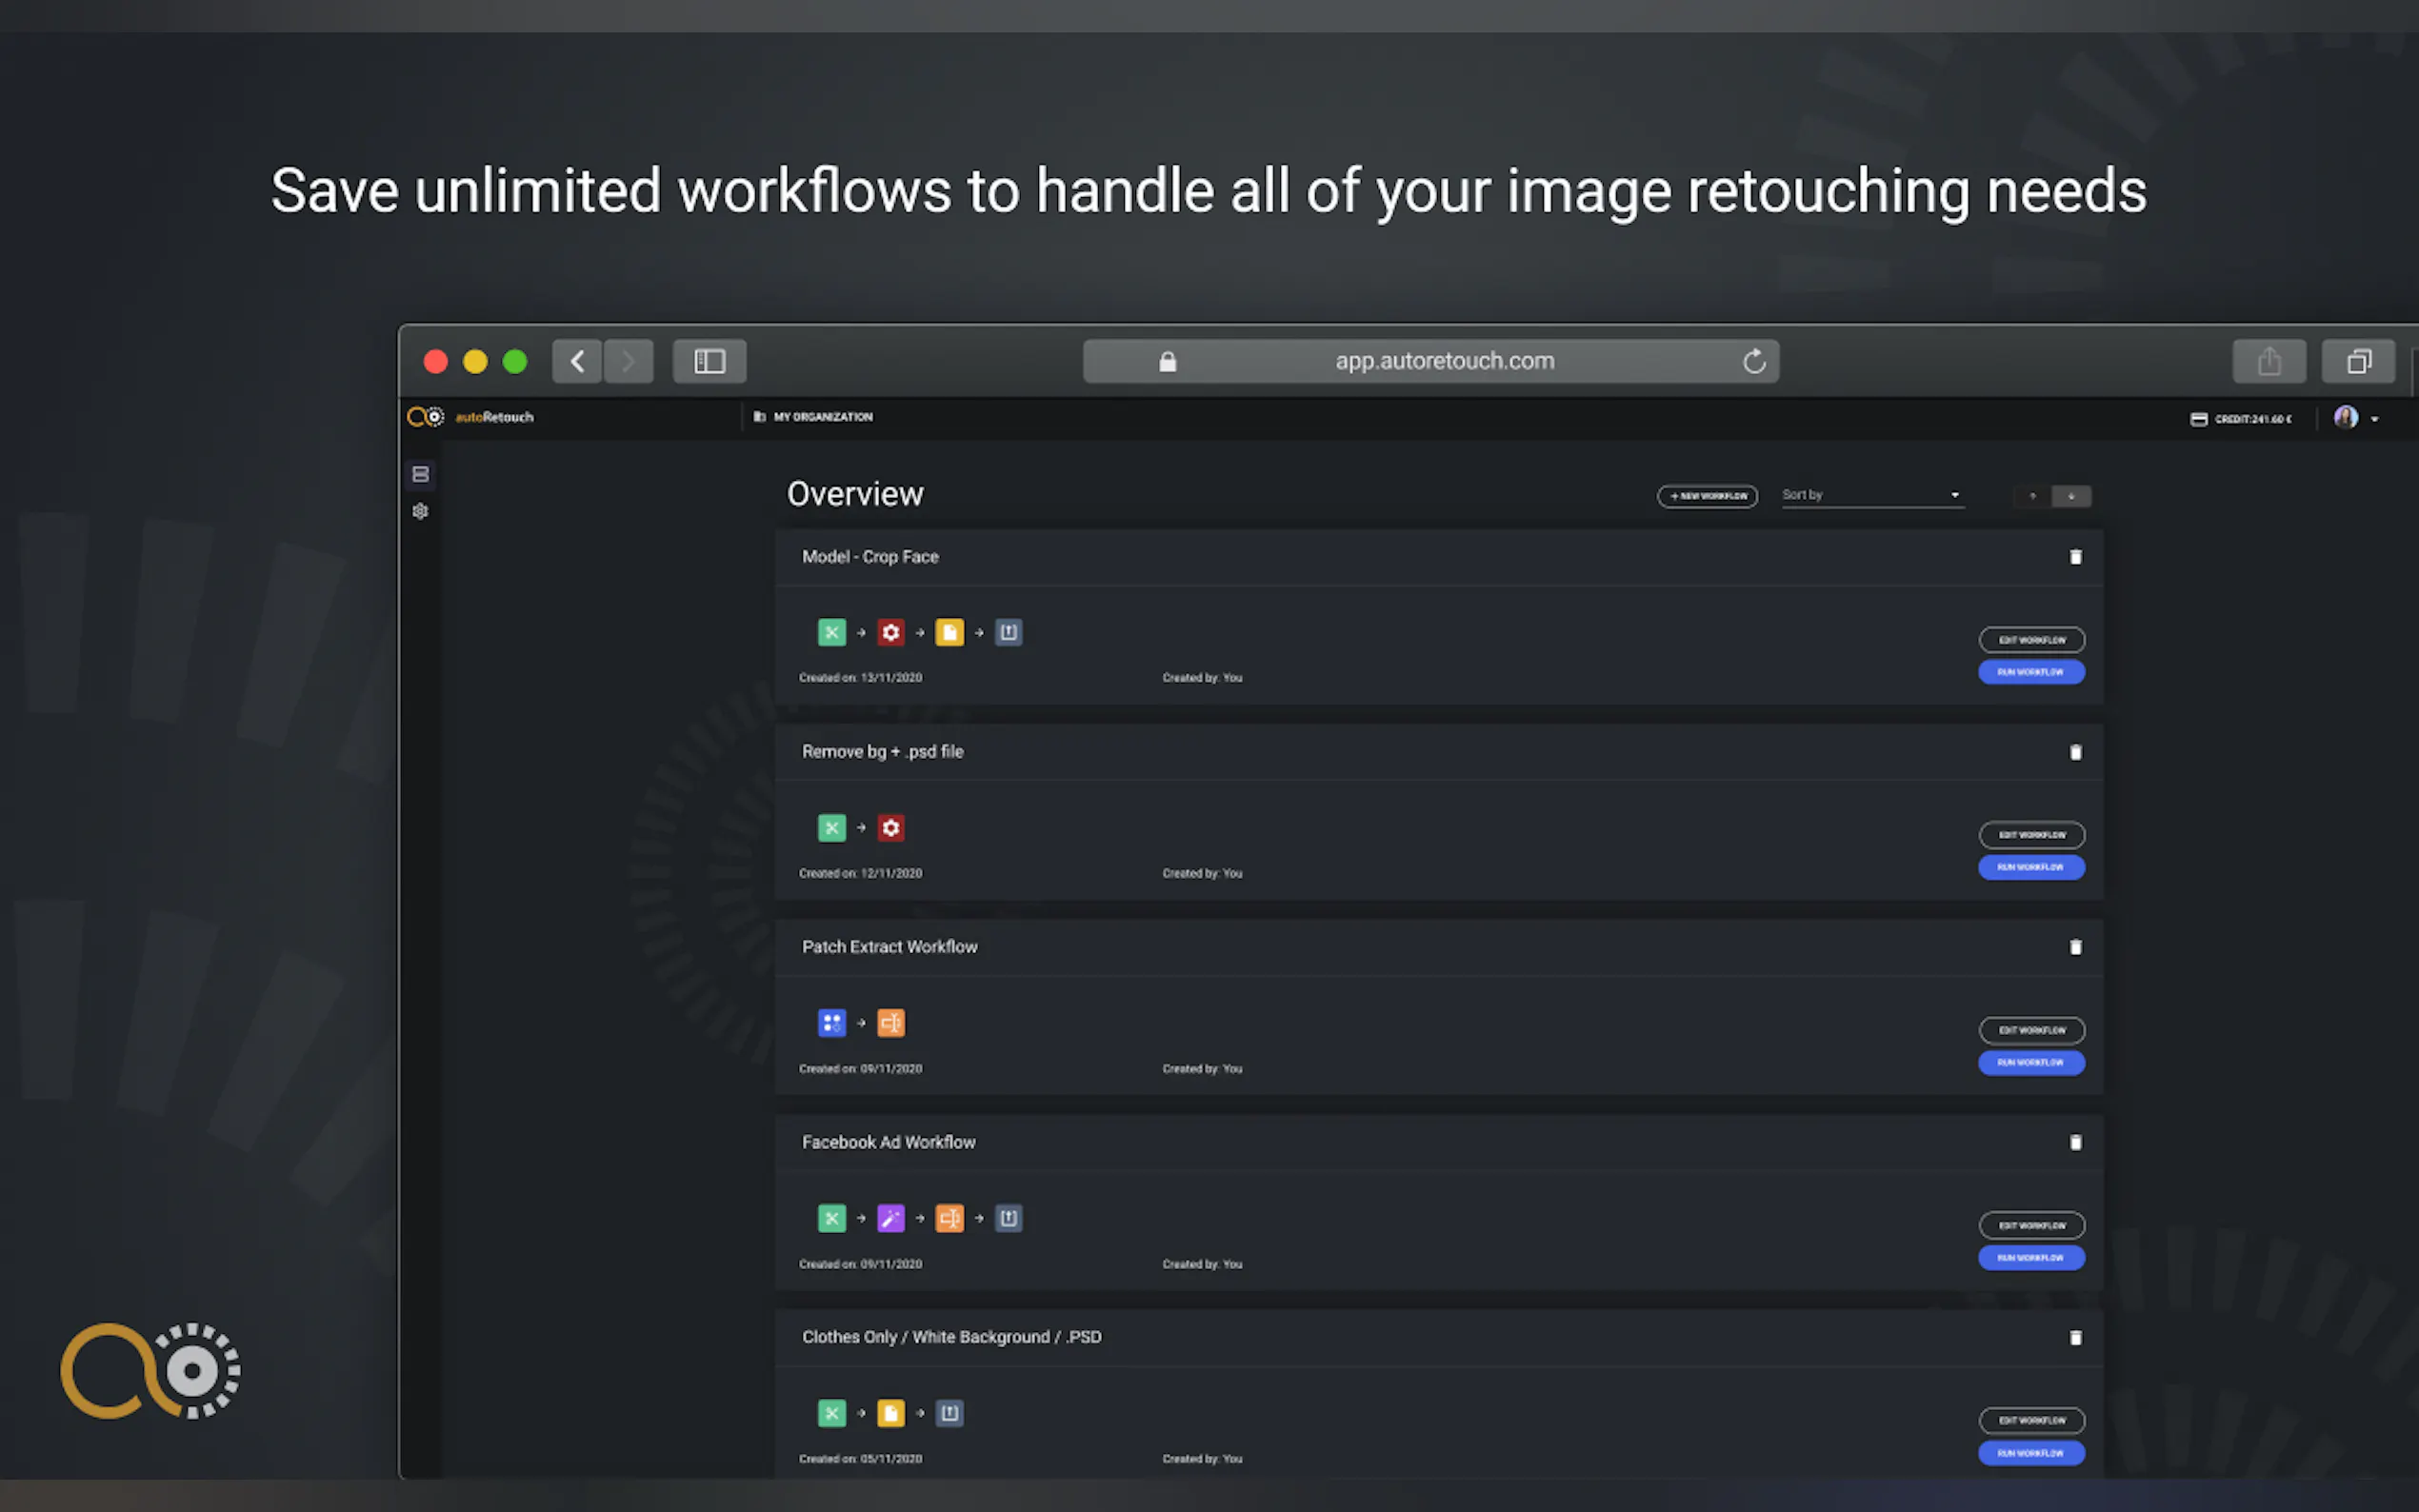Click the red gear step in Remove bg + .psd file

click(890, 828)
